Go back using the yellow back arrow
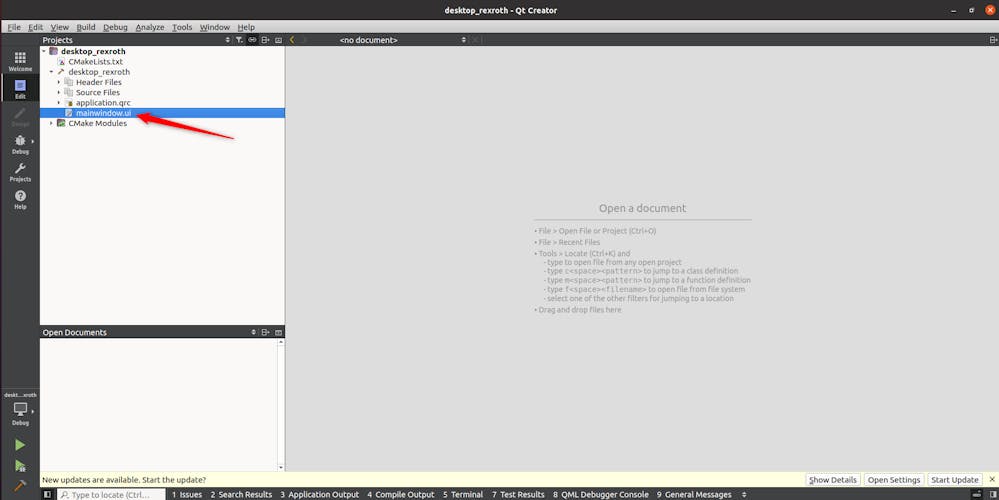Viewport: 999px width, 500px height. pos(292,39)
